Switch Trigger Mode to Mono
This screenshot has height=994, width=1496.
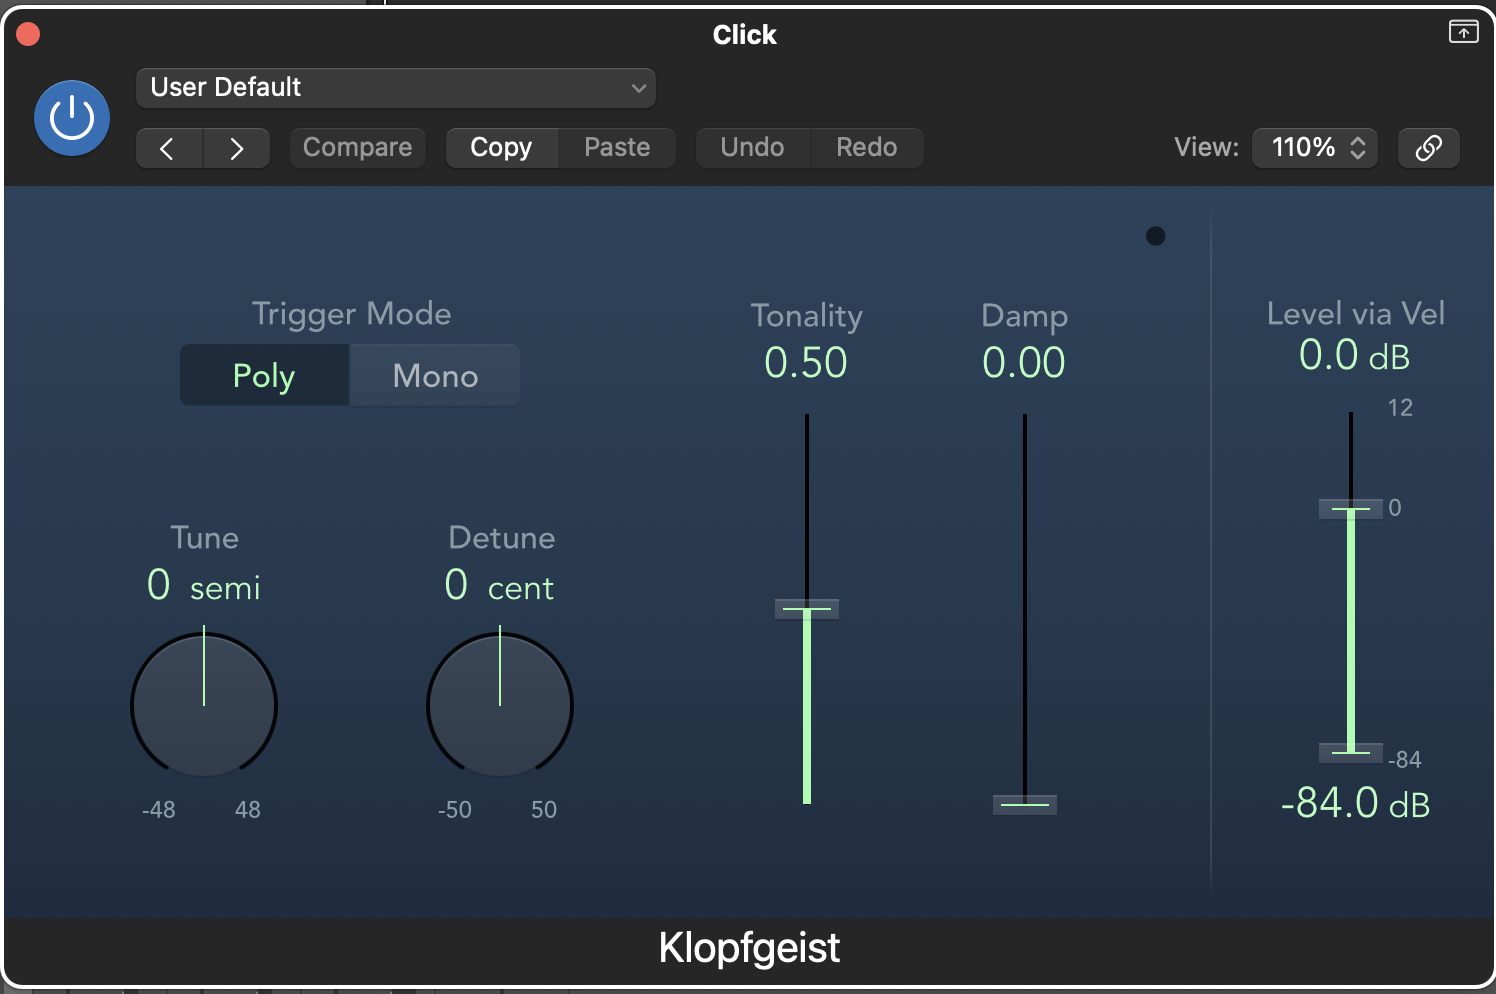[x=435, y=376]
